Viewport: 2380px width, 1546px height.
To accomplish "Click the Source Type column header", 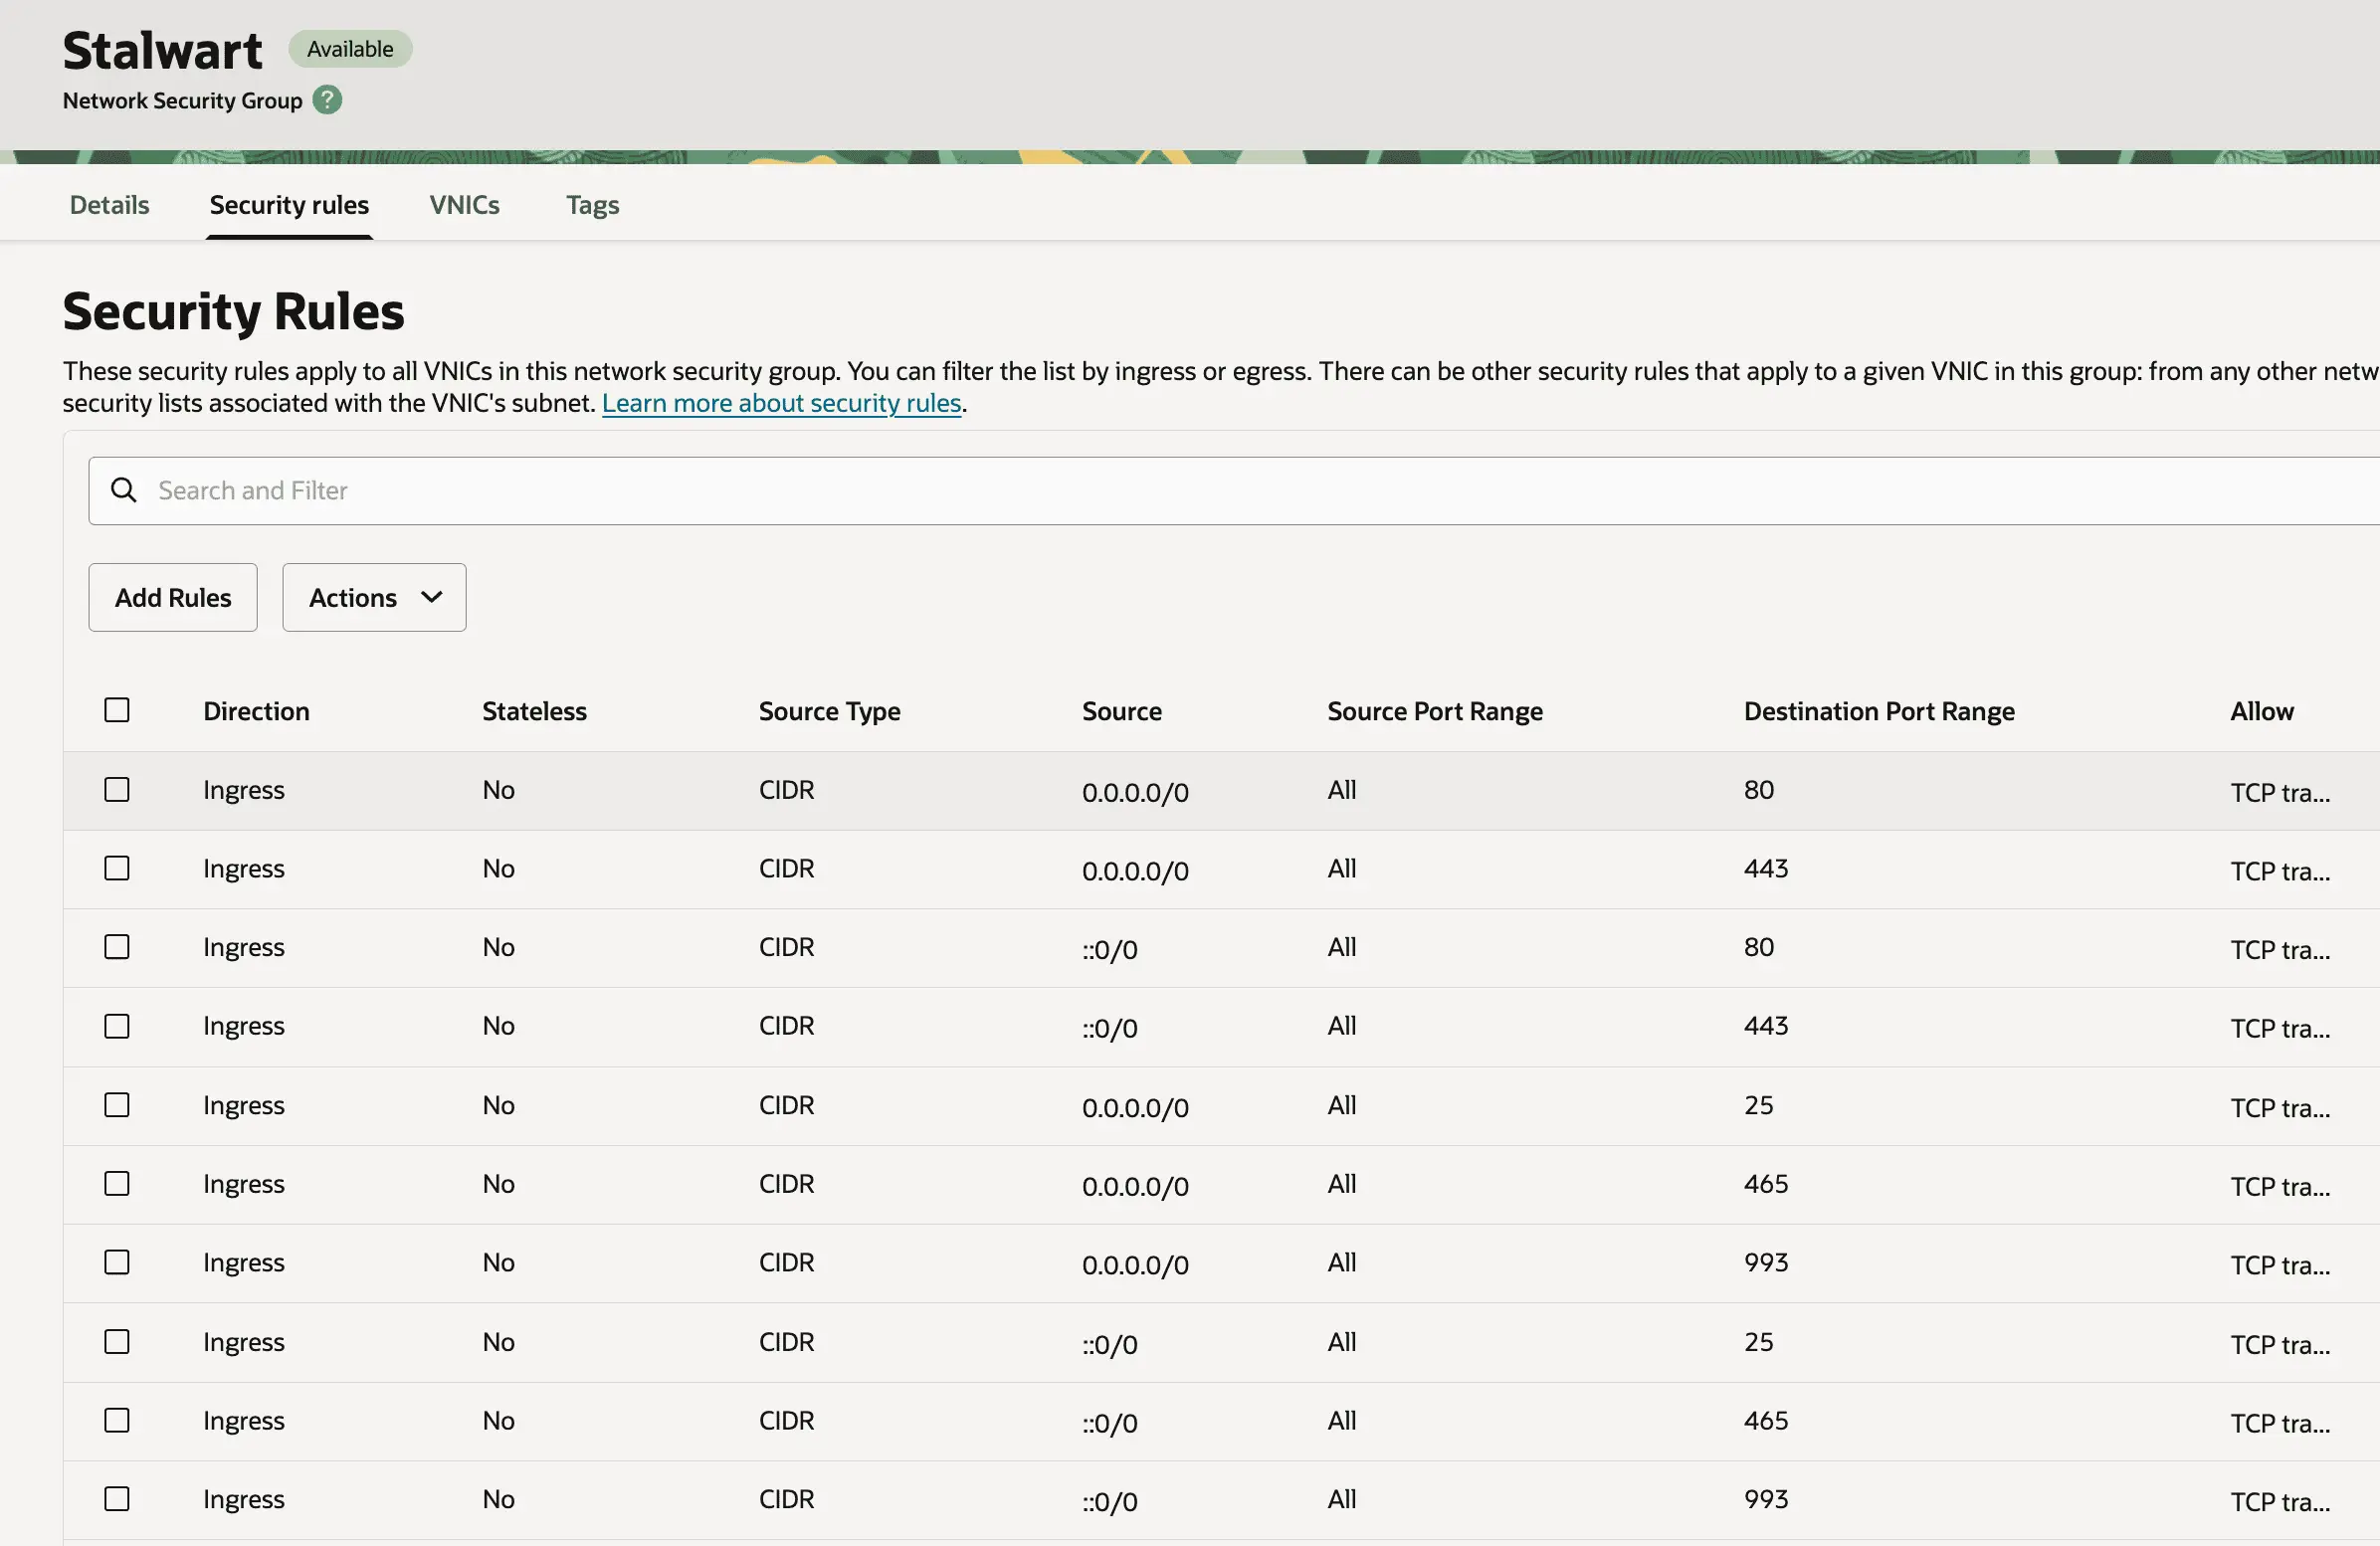I will click(x=829, y=711).
